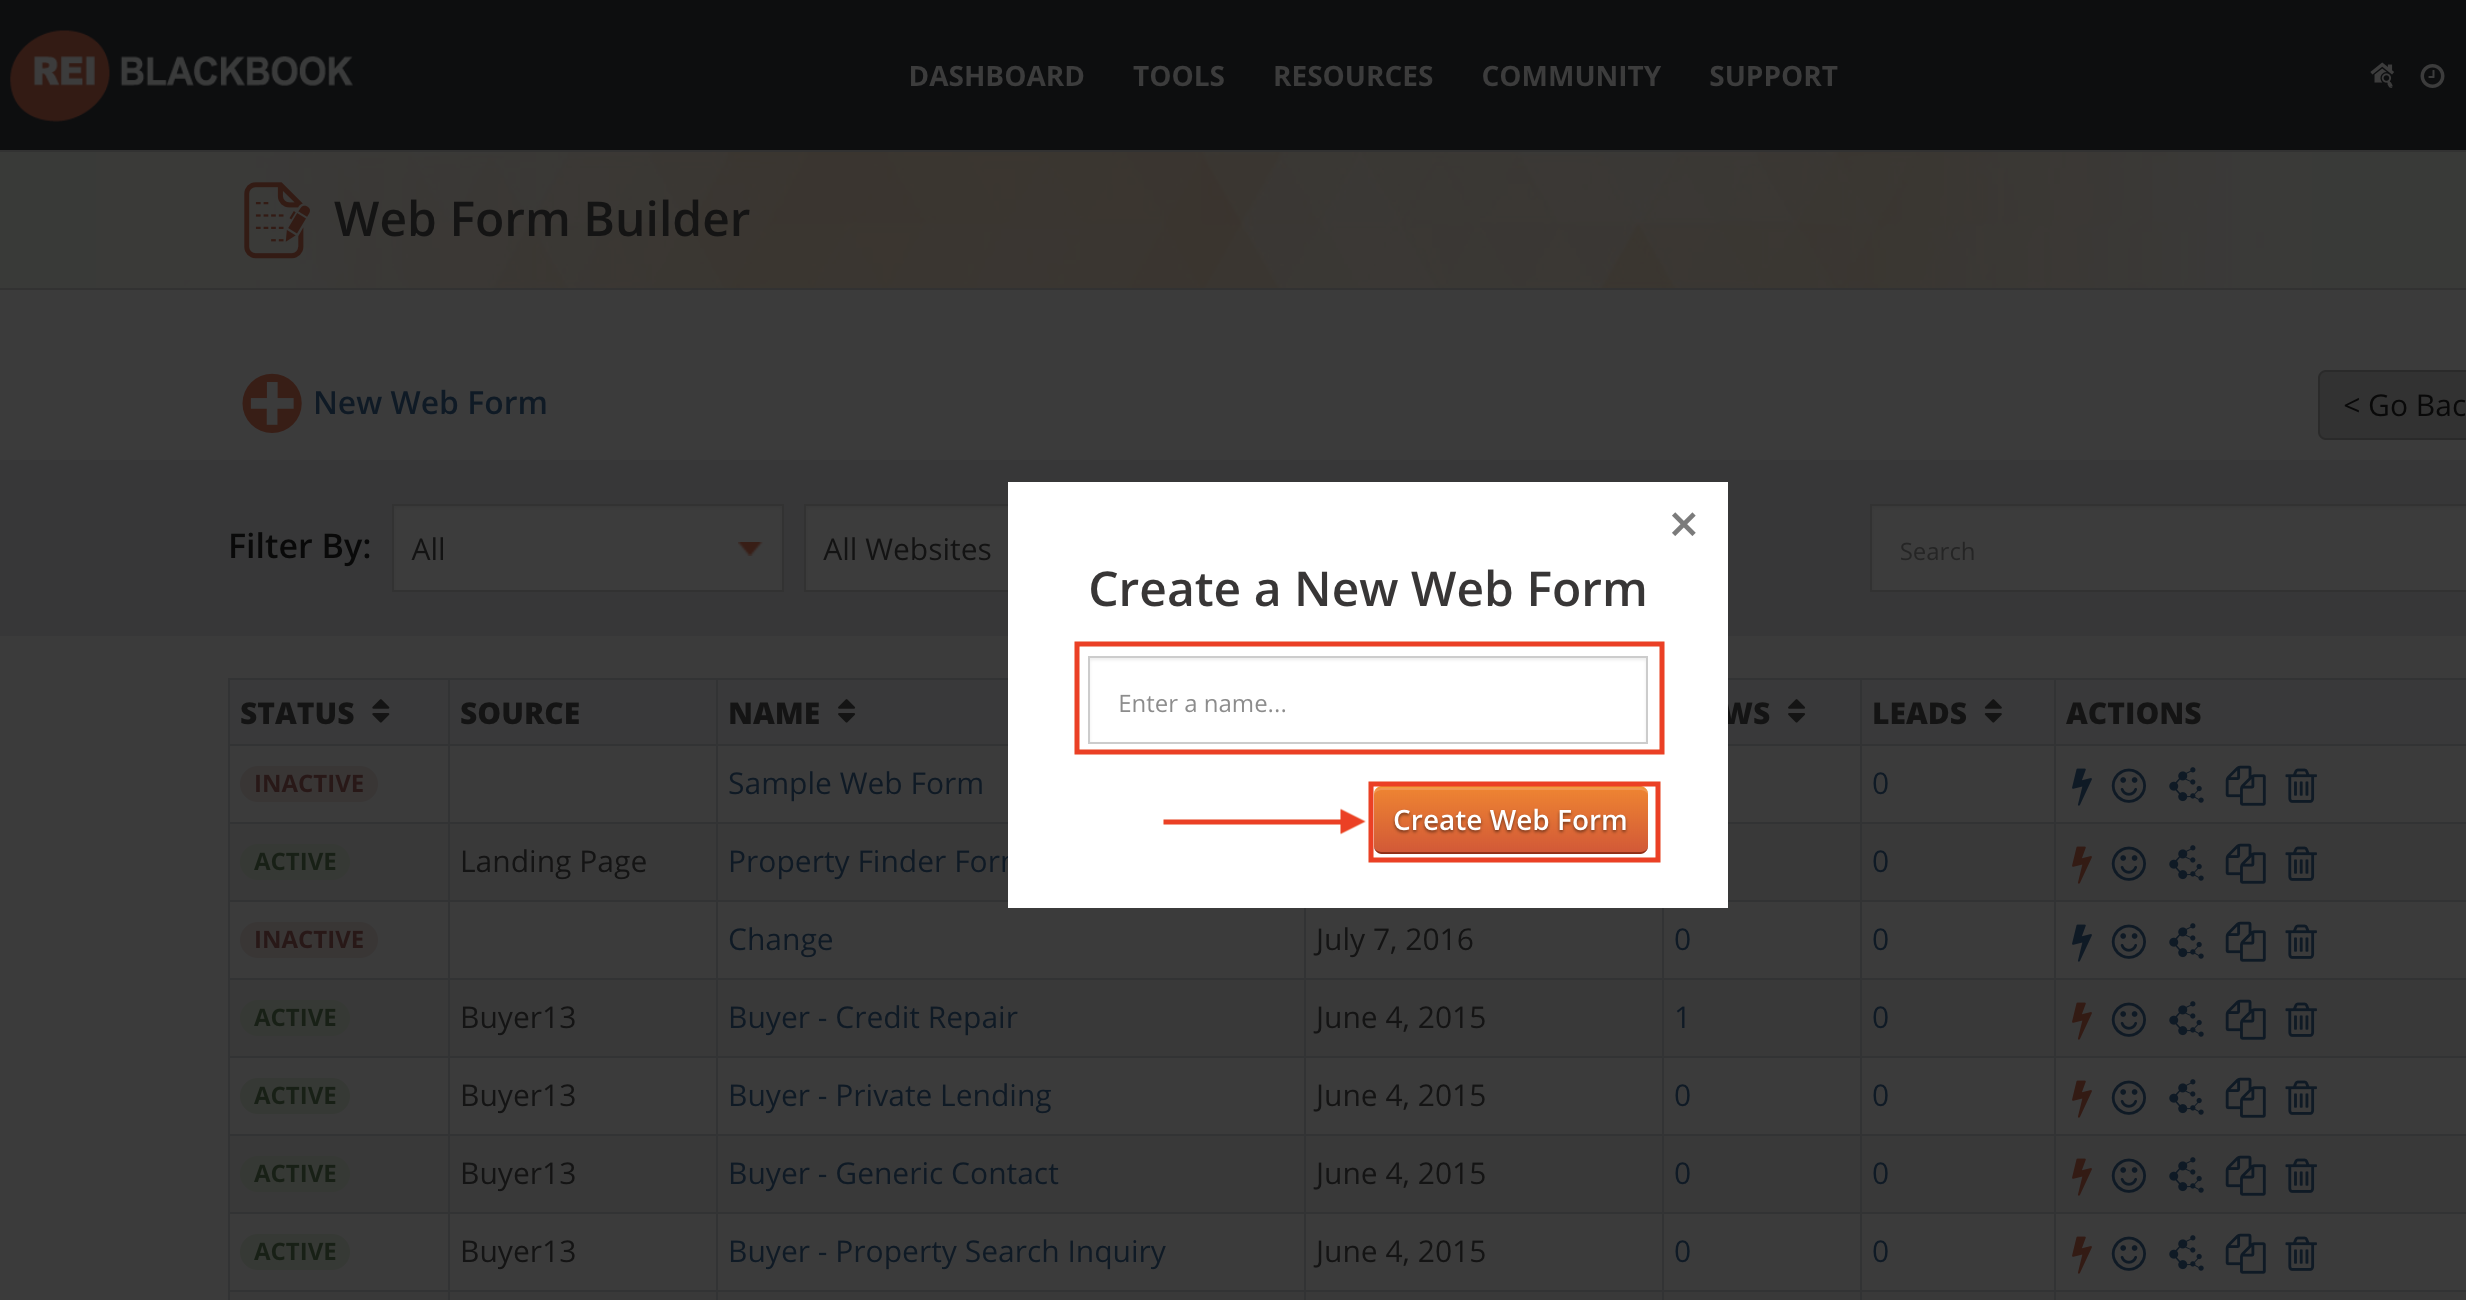
Task: Open the Buyer - Private Lending form
Action: coord(889,1095)
